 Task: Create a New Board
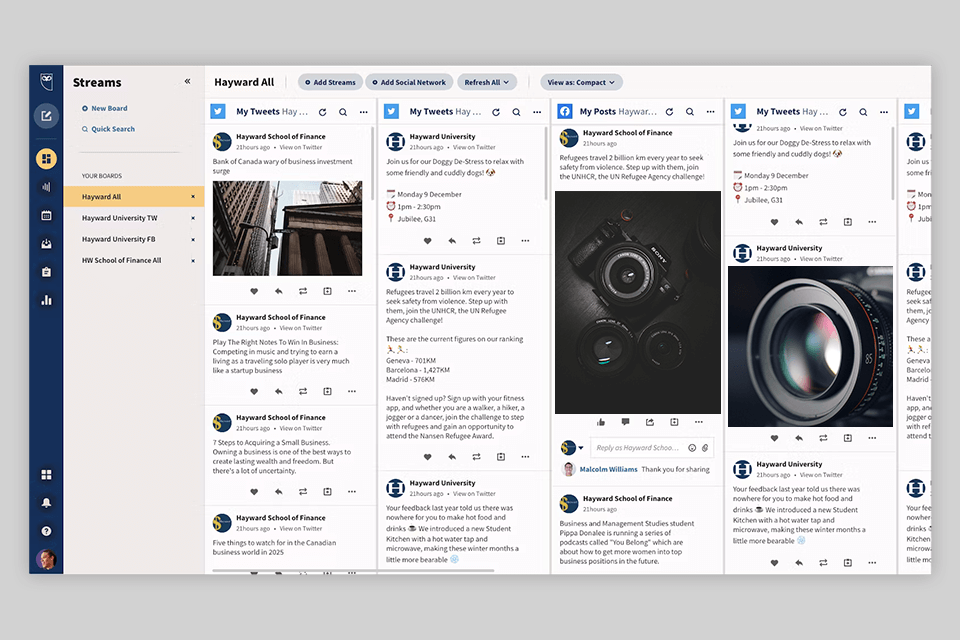[105, 108]
